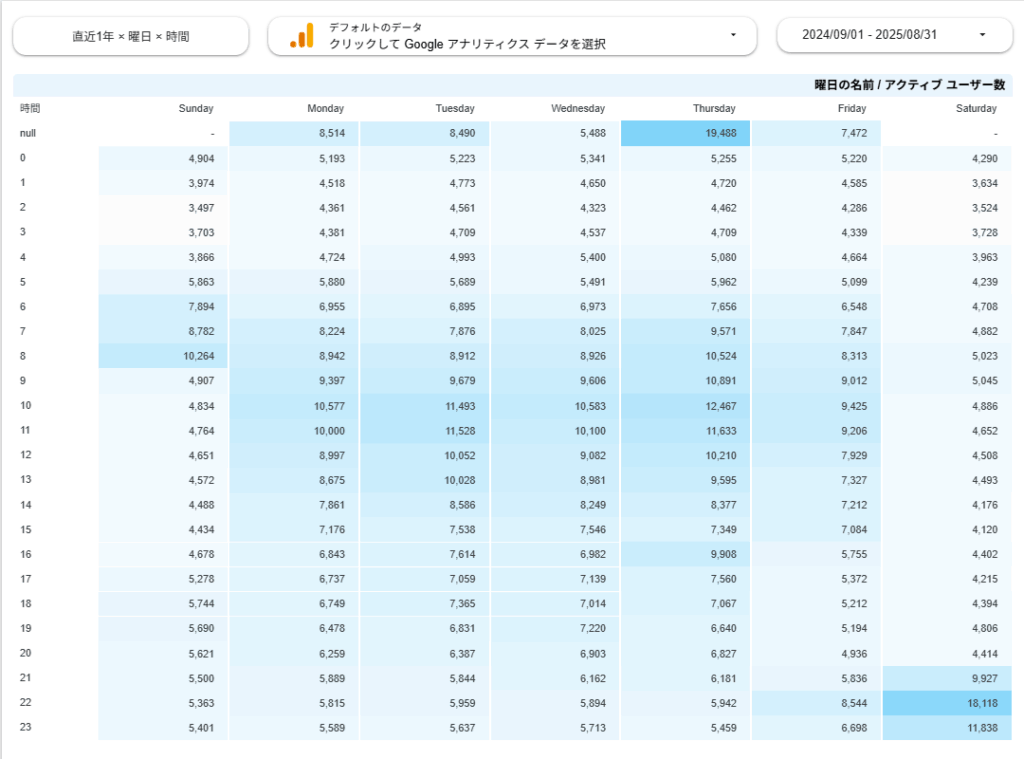Screen dimensions: 1024x759
Task: Select the Tuesday hour 10 cell 11,493
Action: pos(424,406)
